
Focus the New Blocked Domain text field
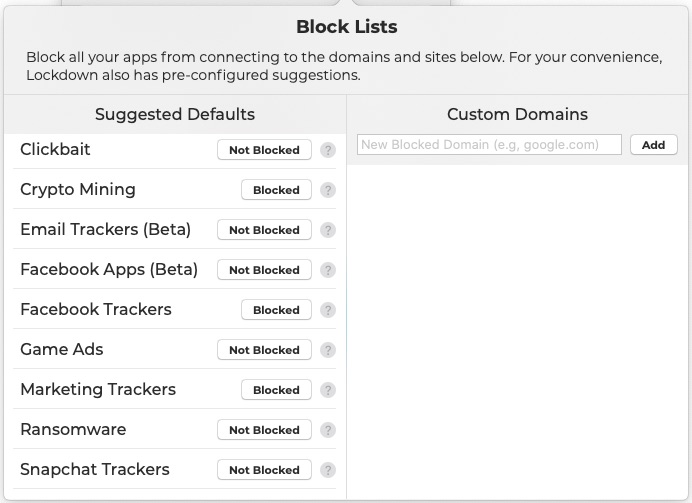coord(489,145)
